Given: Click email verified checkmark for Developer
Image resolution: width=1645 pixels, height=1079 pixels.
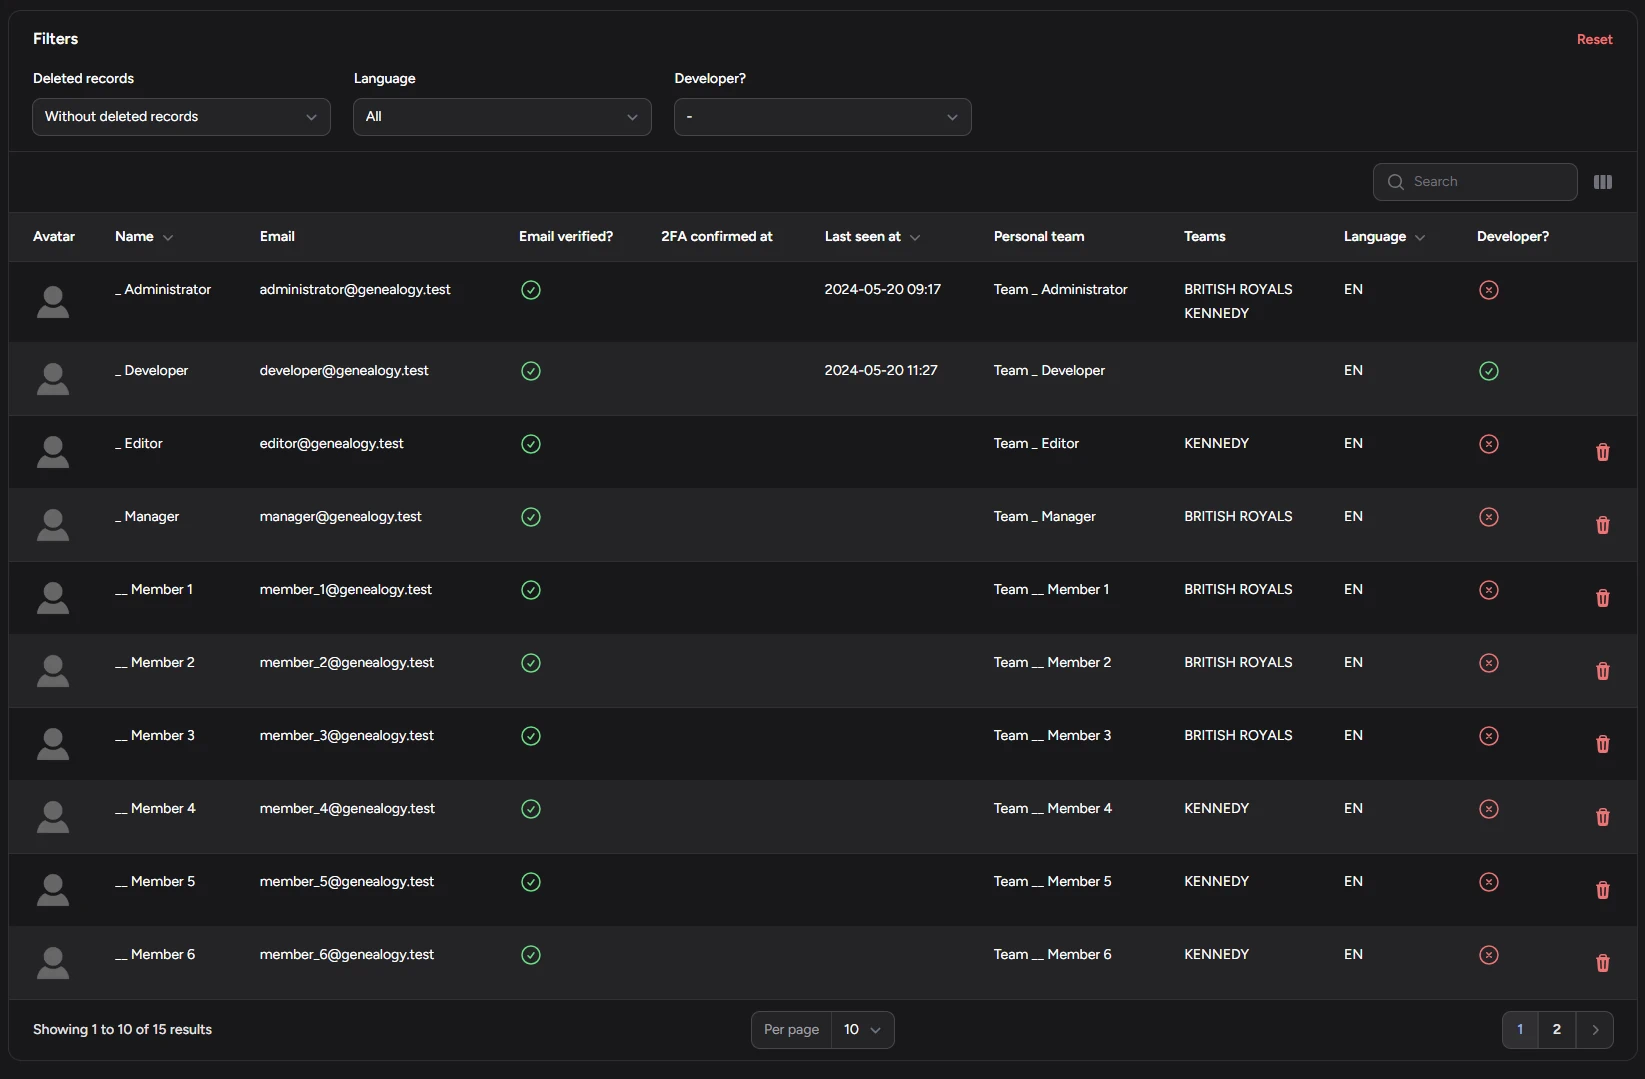Looking at the screenshot, I should pos(531,371).
